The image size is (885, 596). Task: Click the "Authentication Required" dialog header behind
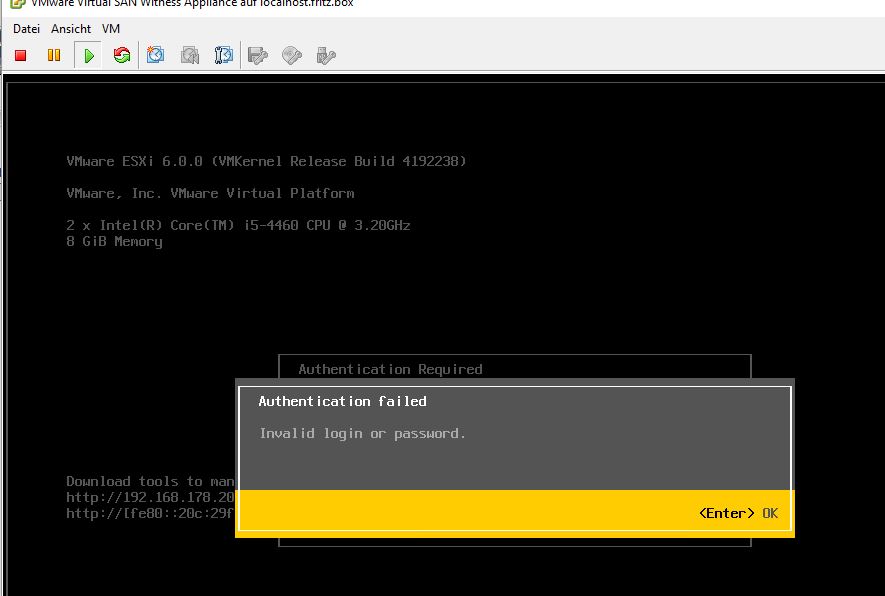click(390, 369)
